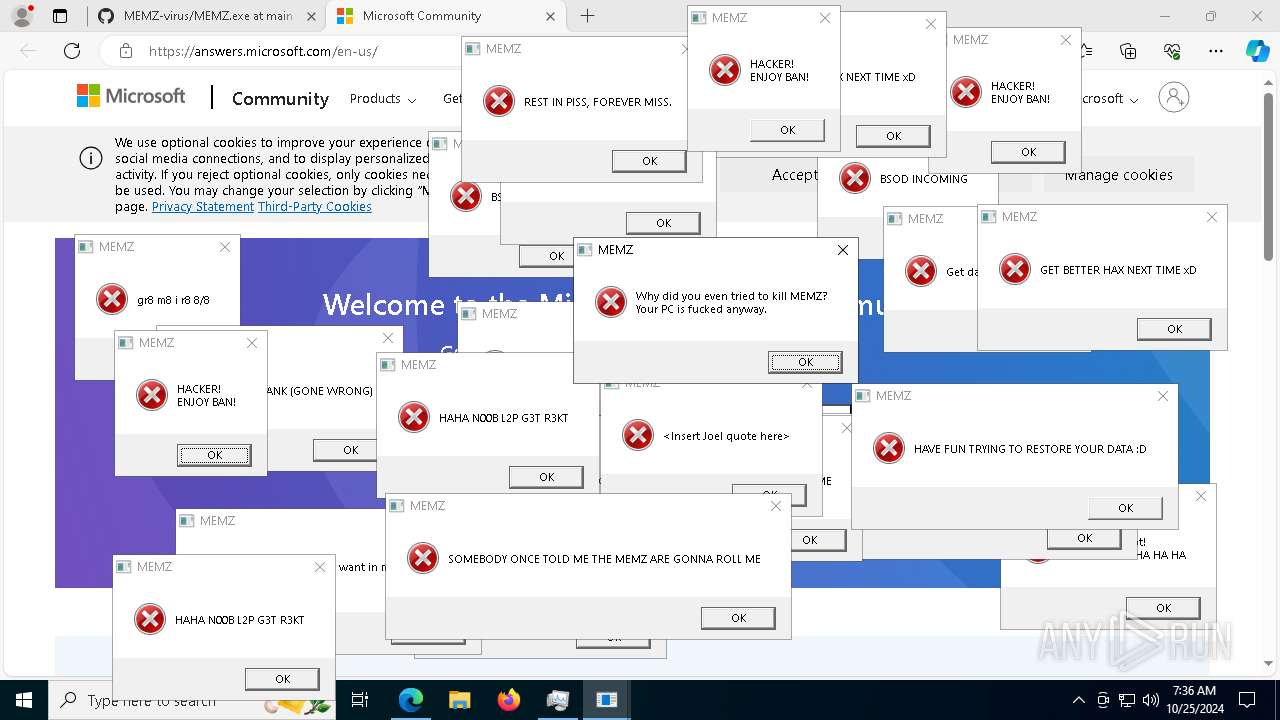The image size is (1280, 720).
Task: Click the Manage cookies button
Action: [1119, 175]
